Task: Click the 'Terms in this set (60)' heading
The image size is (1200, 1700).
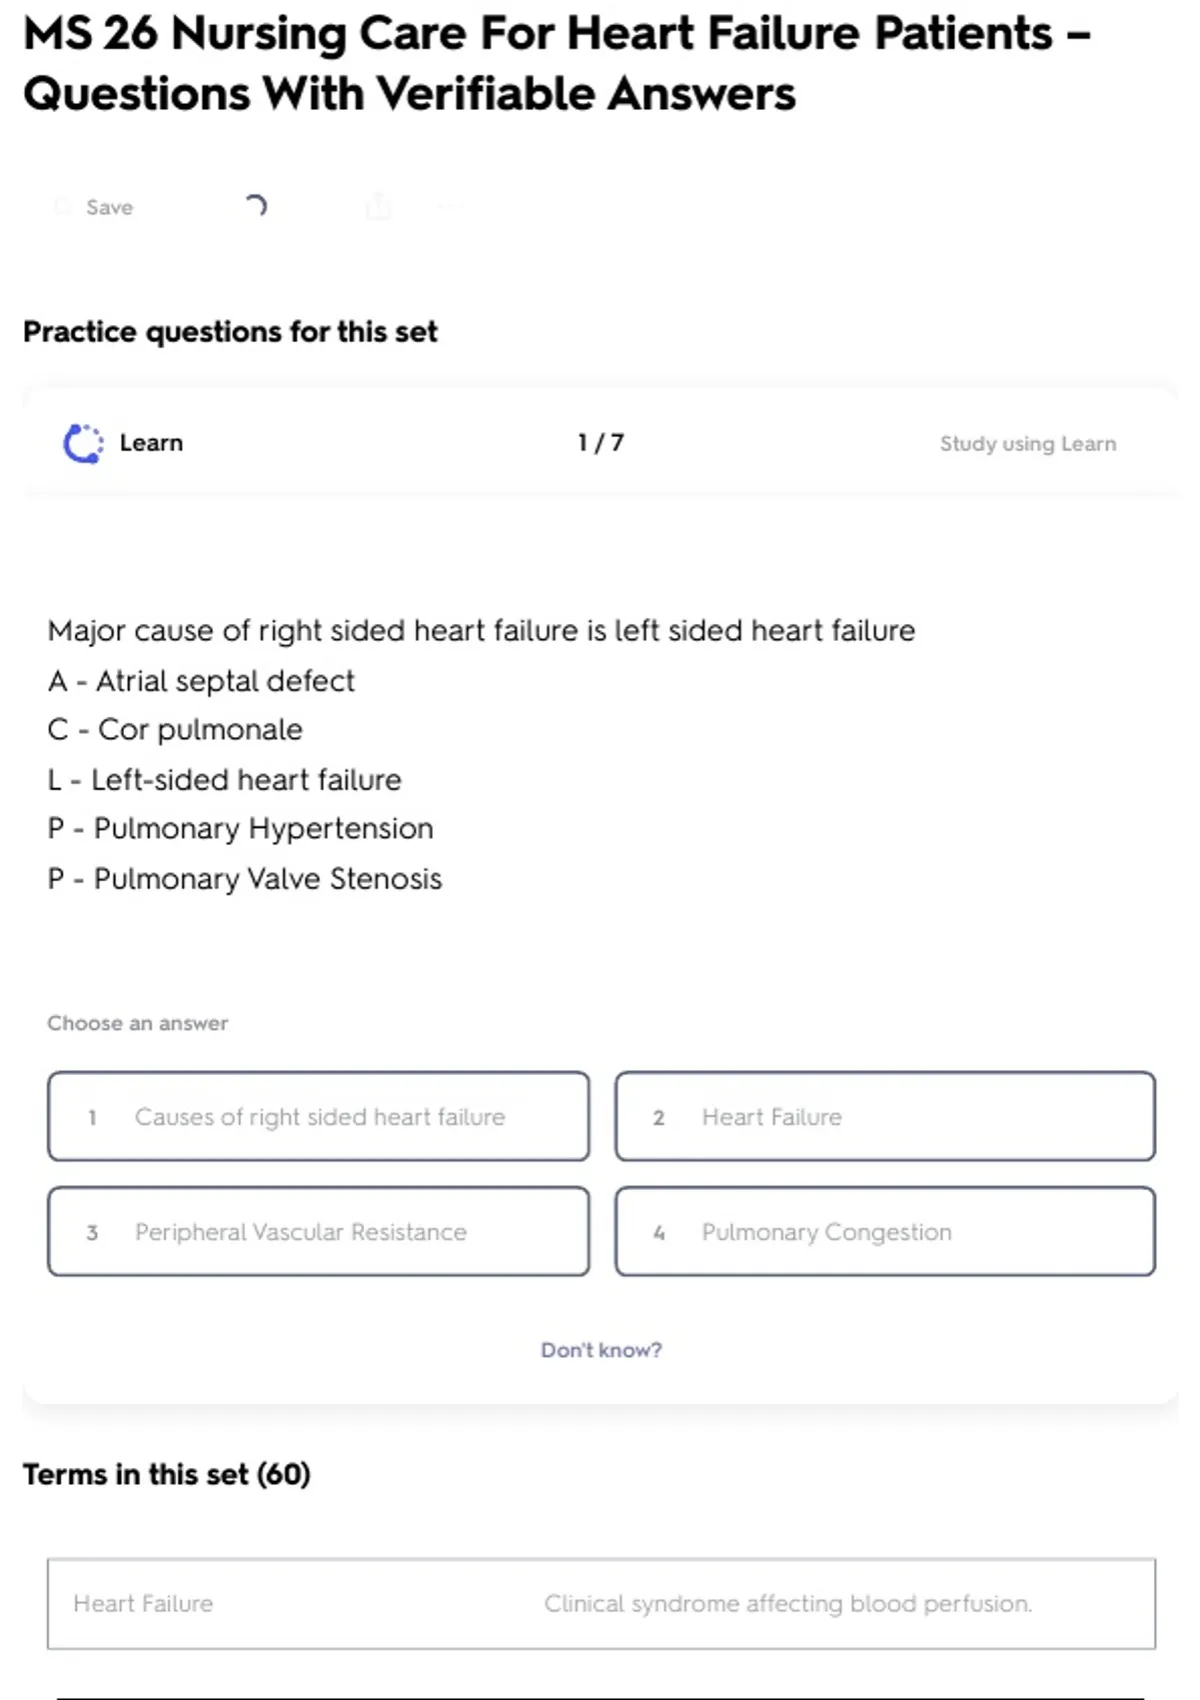Action: coord(167,1474)
